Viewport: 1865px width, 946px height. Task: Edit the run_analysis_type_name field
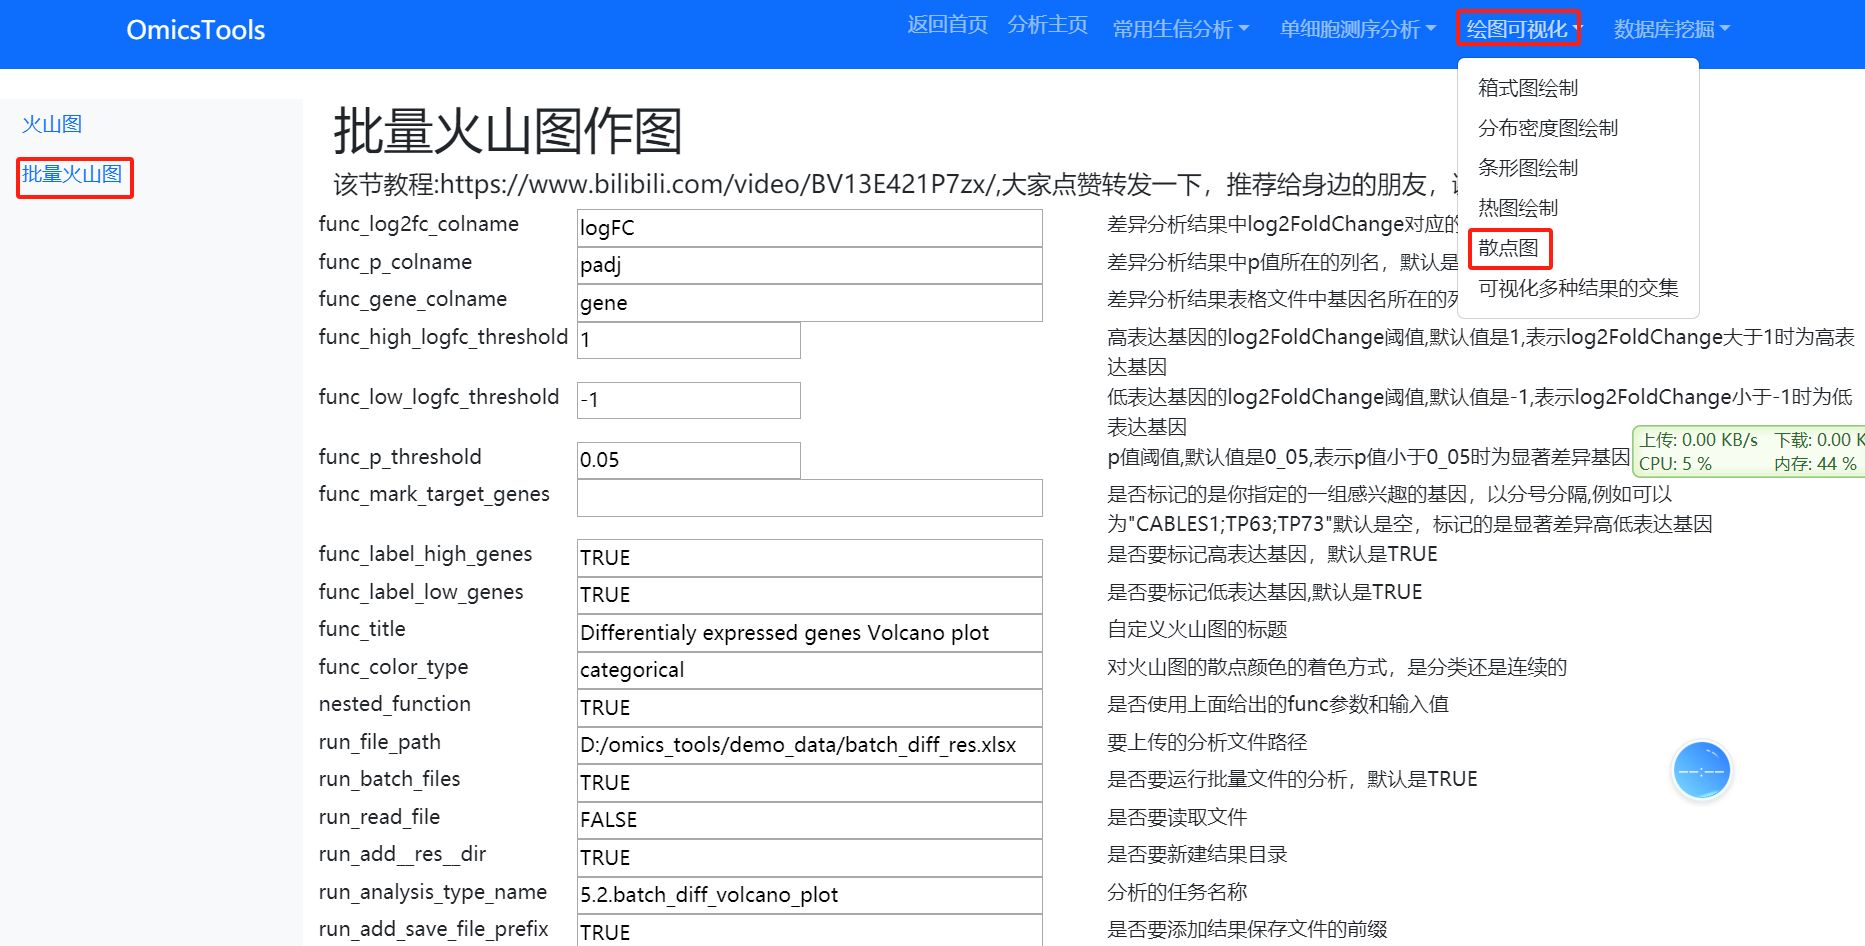tap(809, 895)
